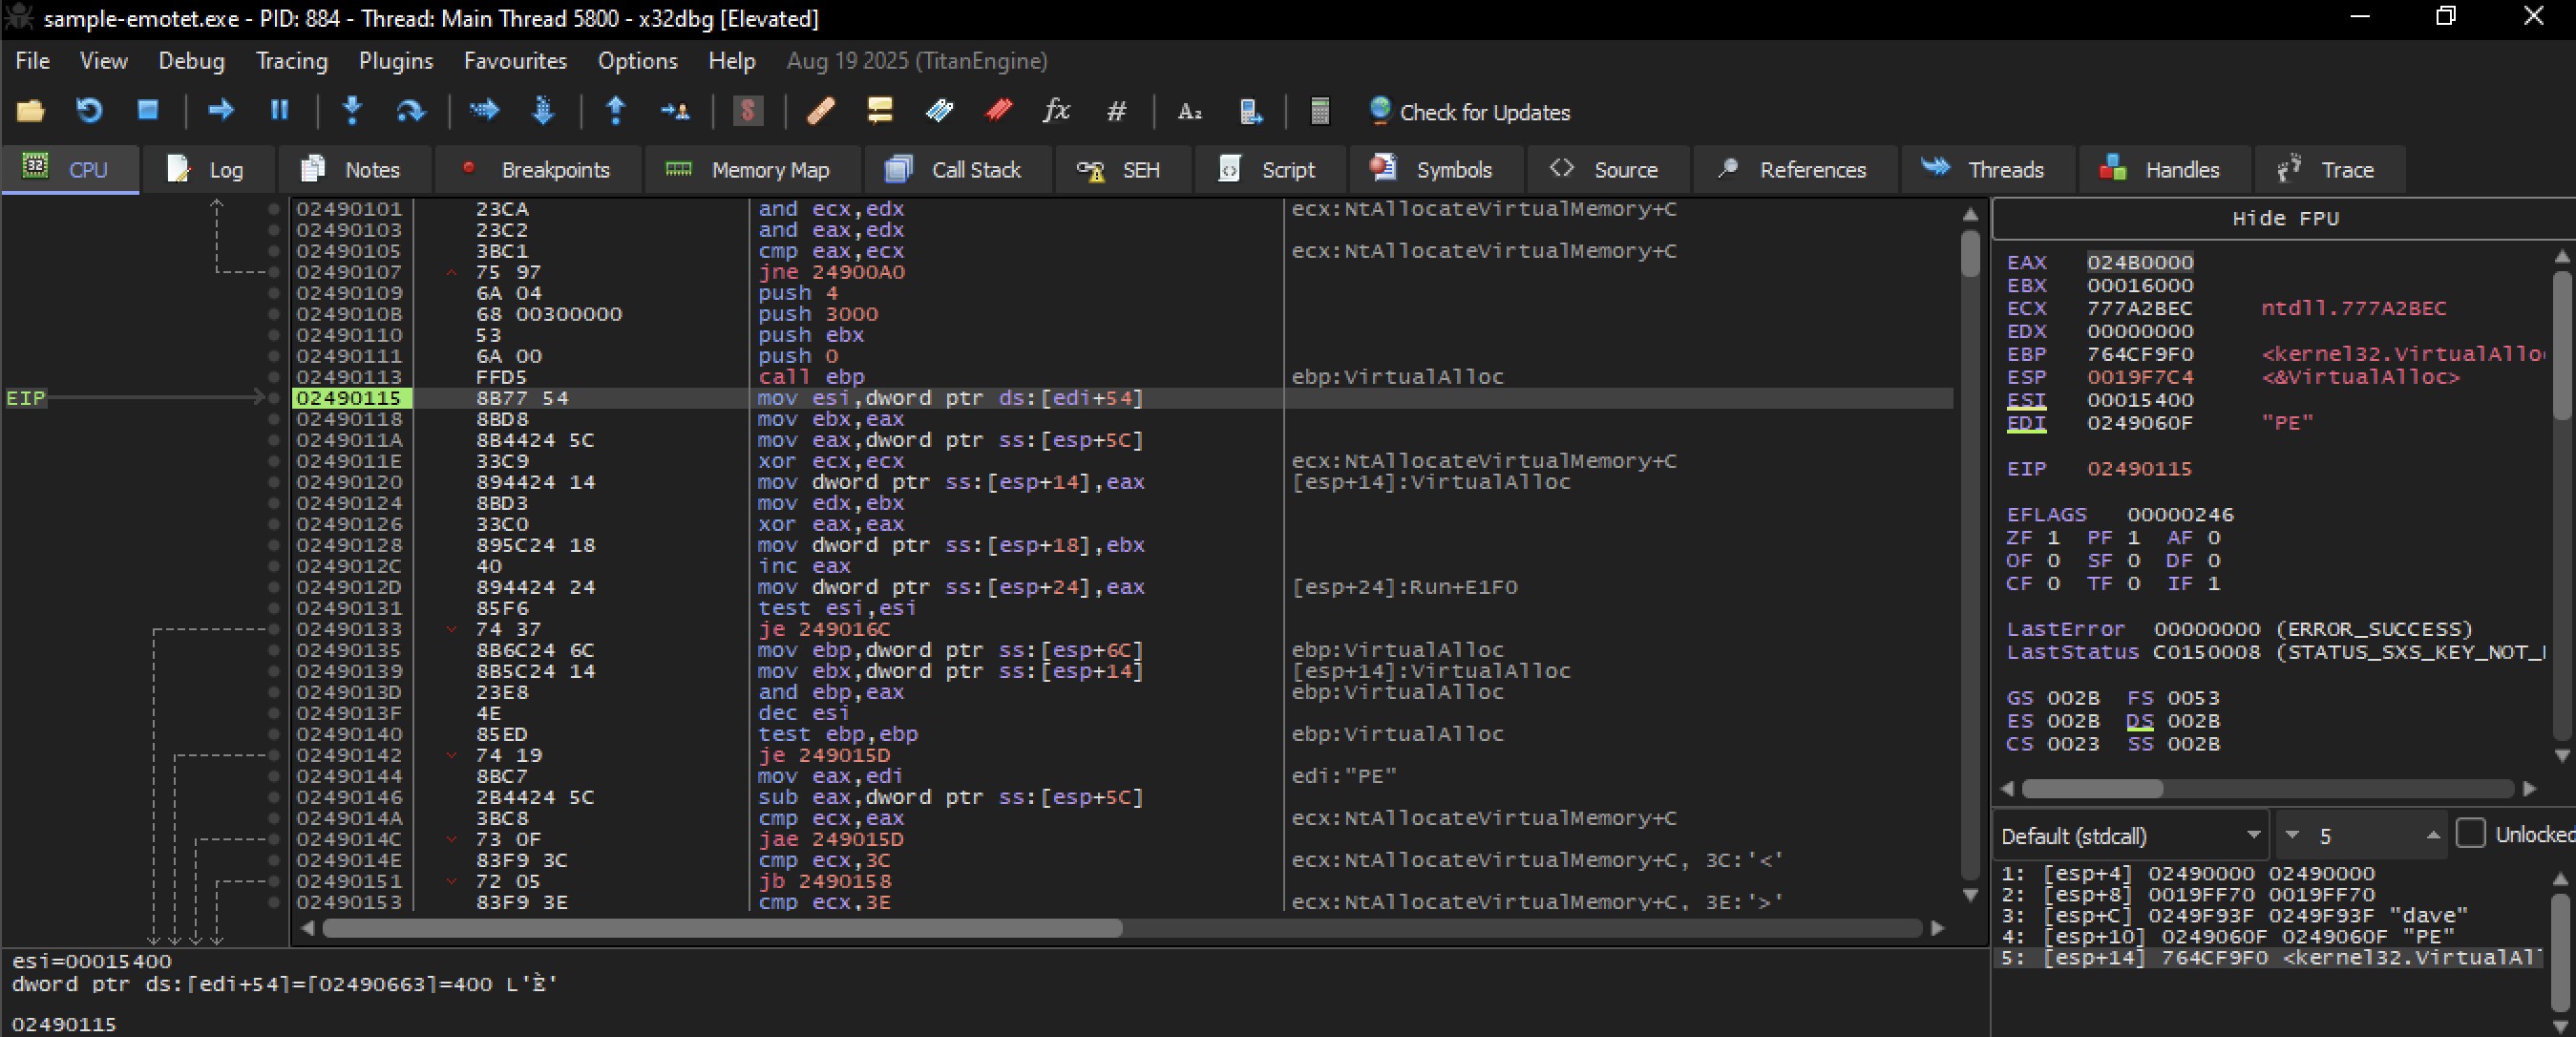Open the Debug menu
The height and width of the screenshot is (1037, 2576).
(191, 61)
